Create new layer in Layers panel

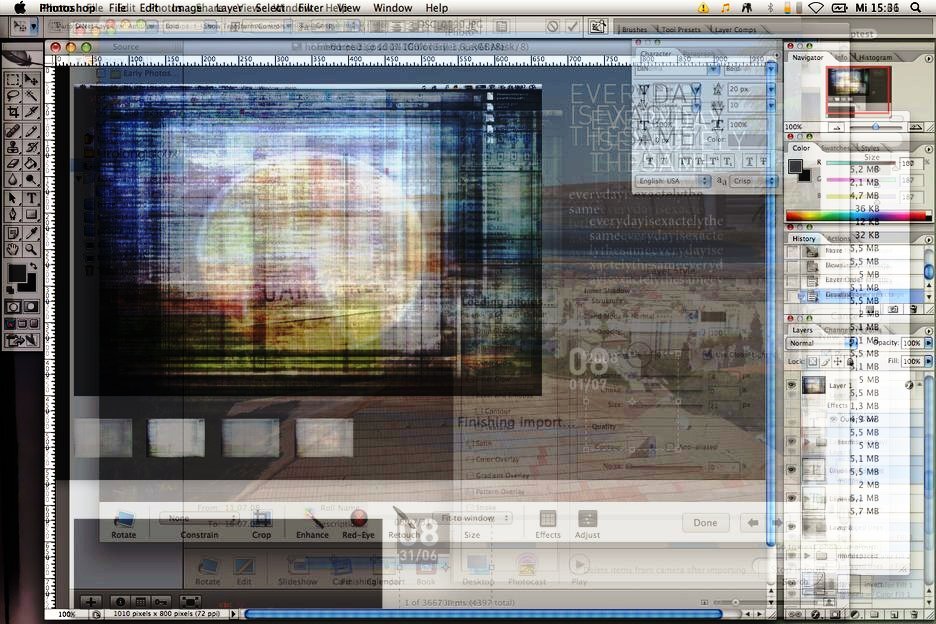pyautogui.click(x=894, y=614)
